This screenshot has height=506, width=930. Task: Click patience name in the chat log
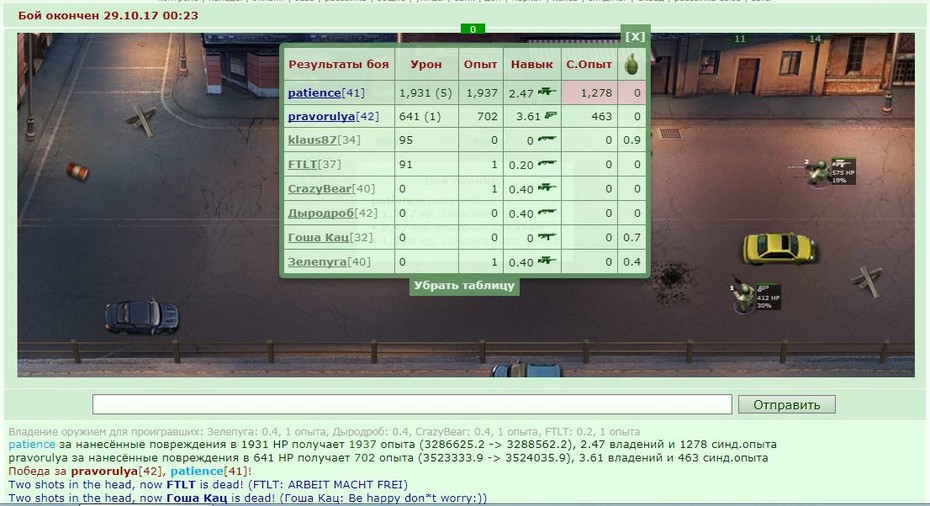tap(31, 444)
